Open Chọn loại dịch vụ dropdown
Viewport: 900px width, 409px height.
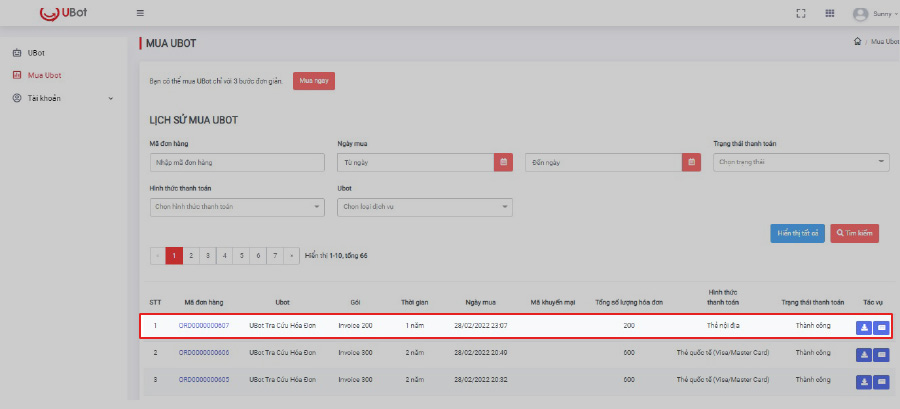(x=425, y=207)
